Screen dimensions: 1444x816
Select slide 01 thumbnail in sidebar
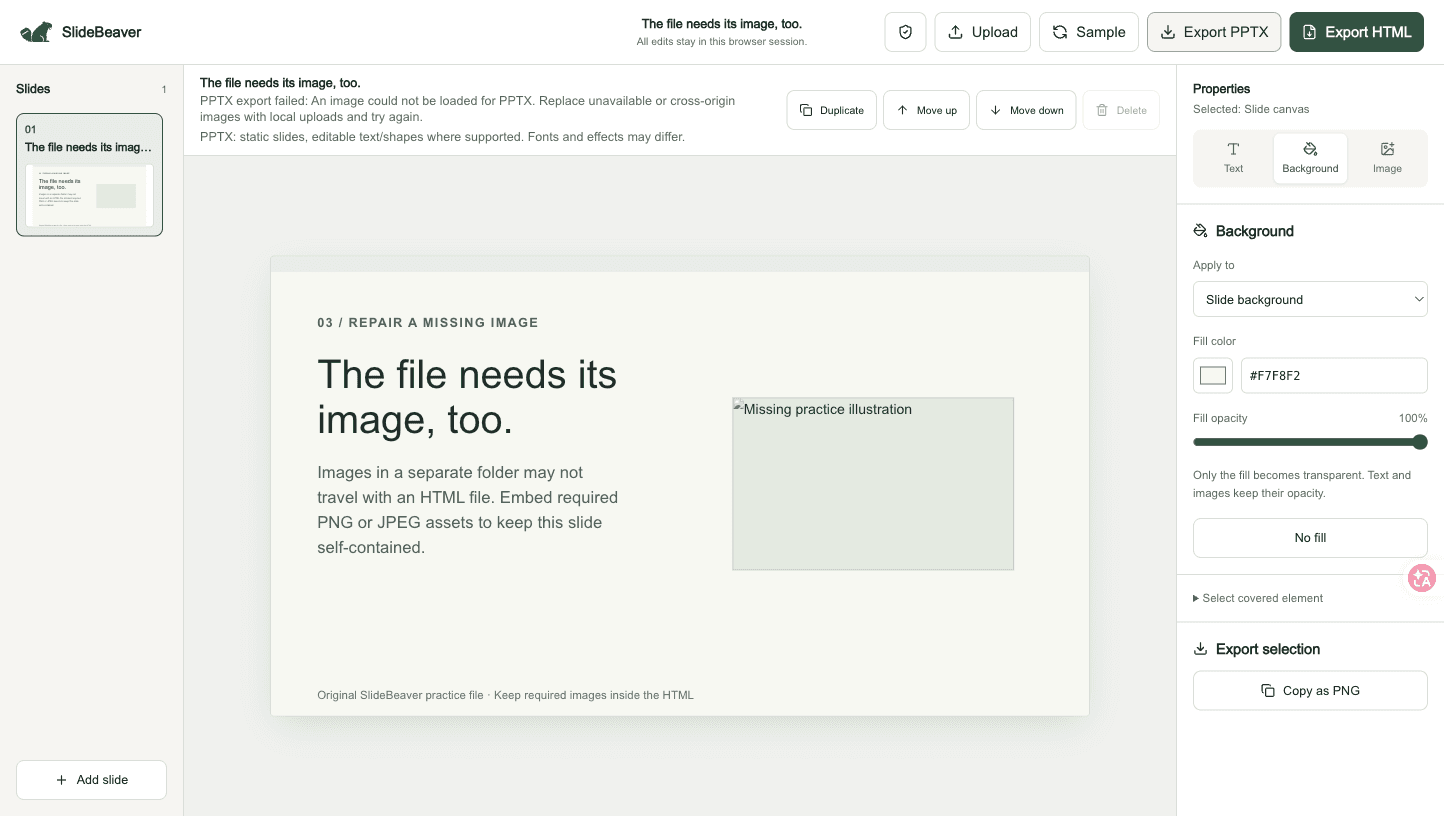click(89, 175)
